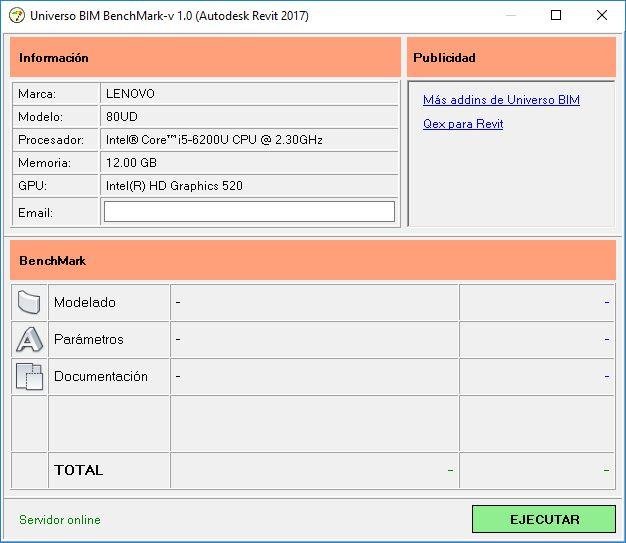Open the Más addins de Universo BIM link

click(x=501, y=100)
